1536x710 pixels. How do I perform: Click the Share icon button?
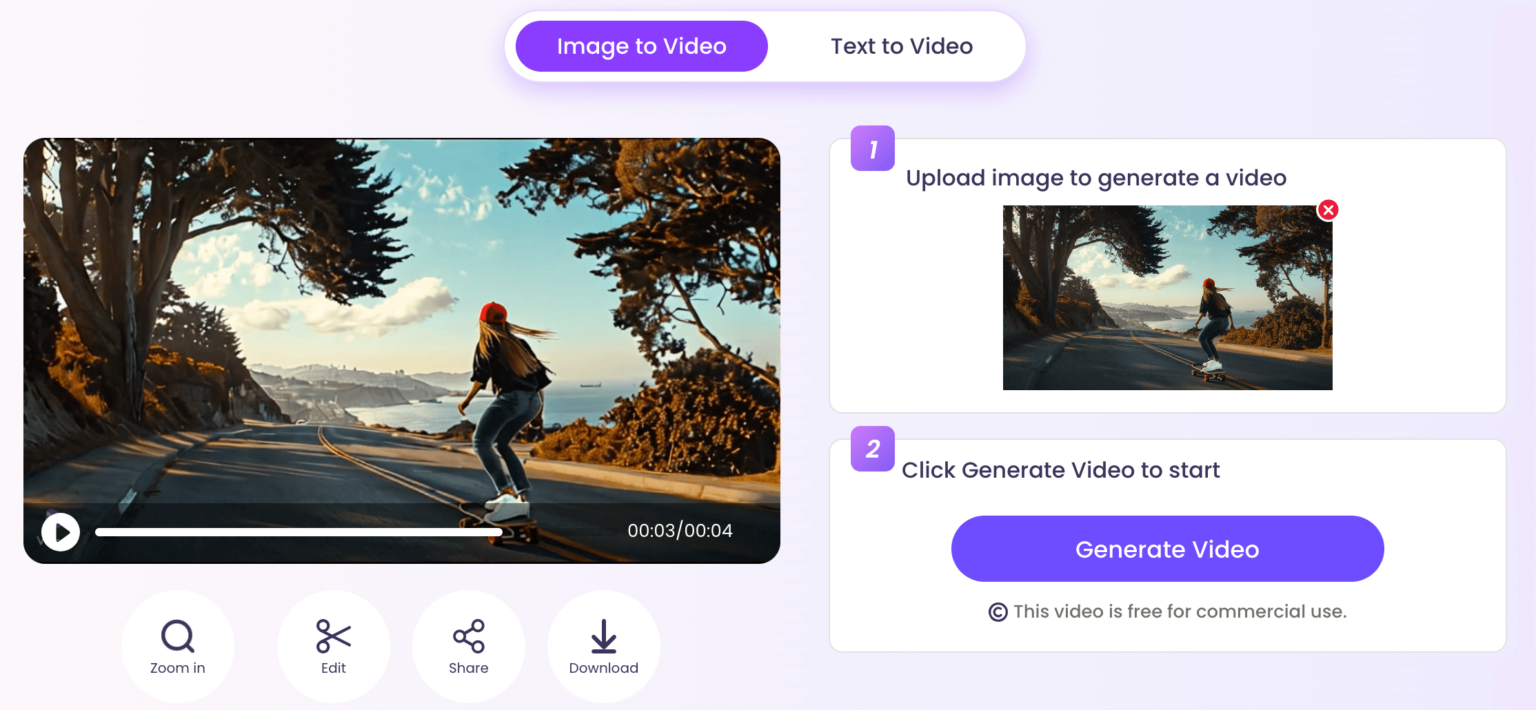tap(468, 646)
